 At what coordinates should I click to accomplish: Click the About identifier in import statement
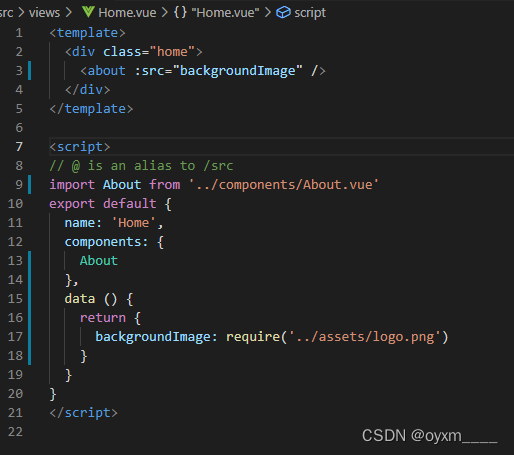pyautogui.click(x=122, y=185)
